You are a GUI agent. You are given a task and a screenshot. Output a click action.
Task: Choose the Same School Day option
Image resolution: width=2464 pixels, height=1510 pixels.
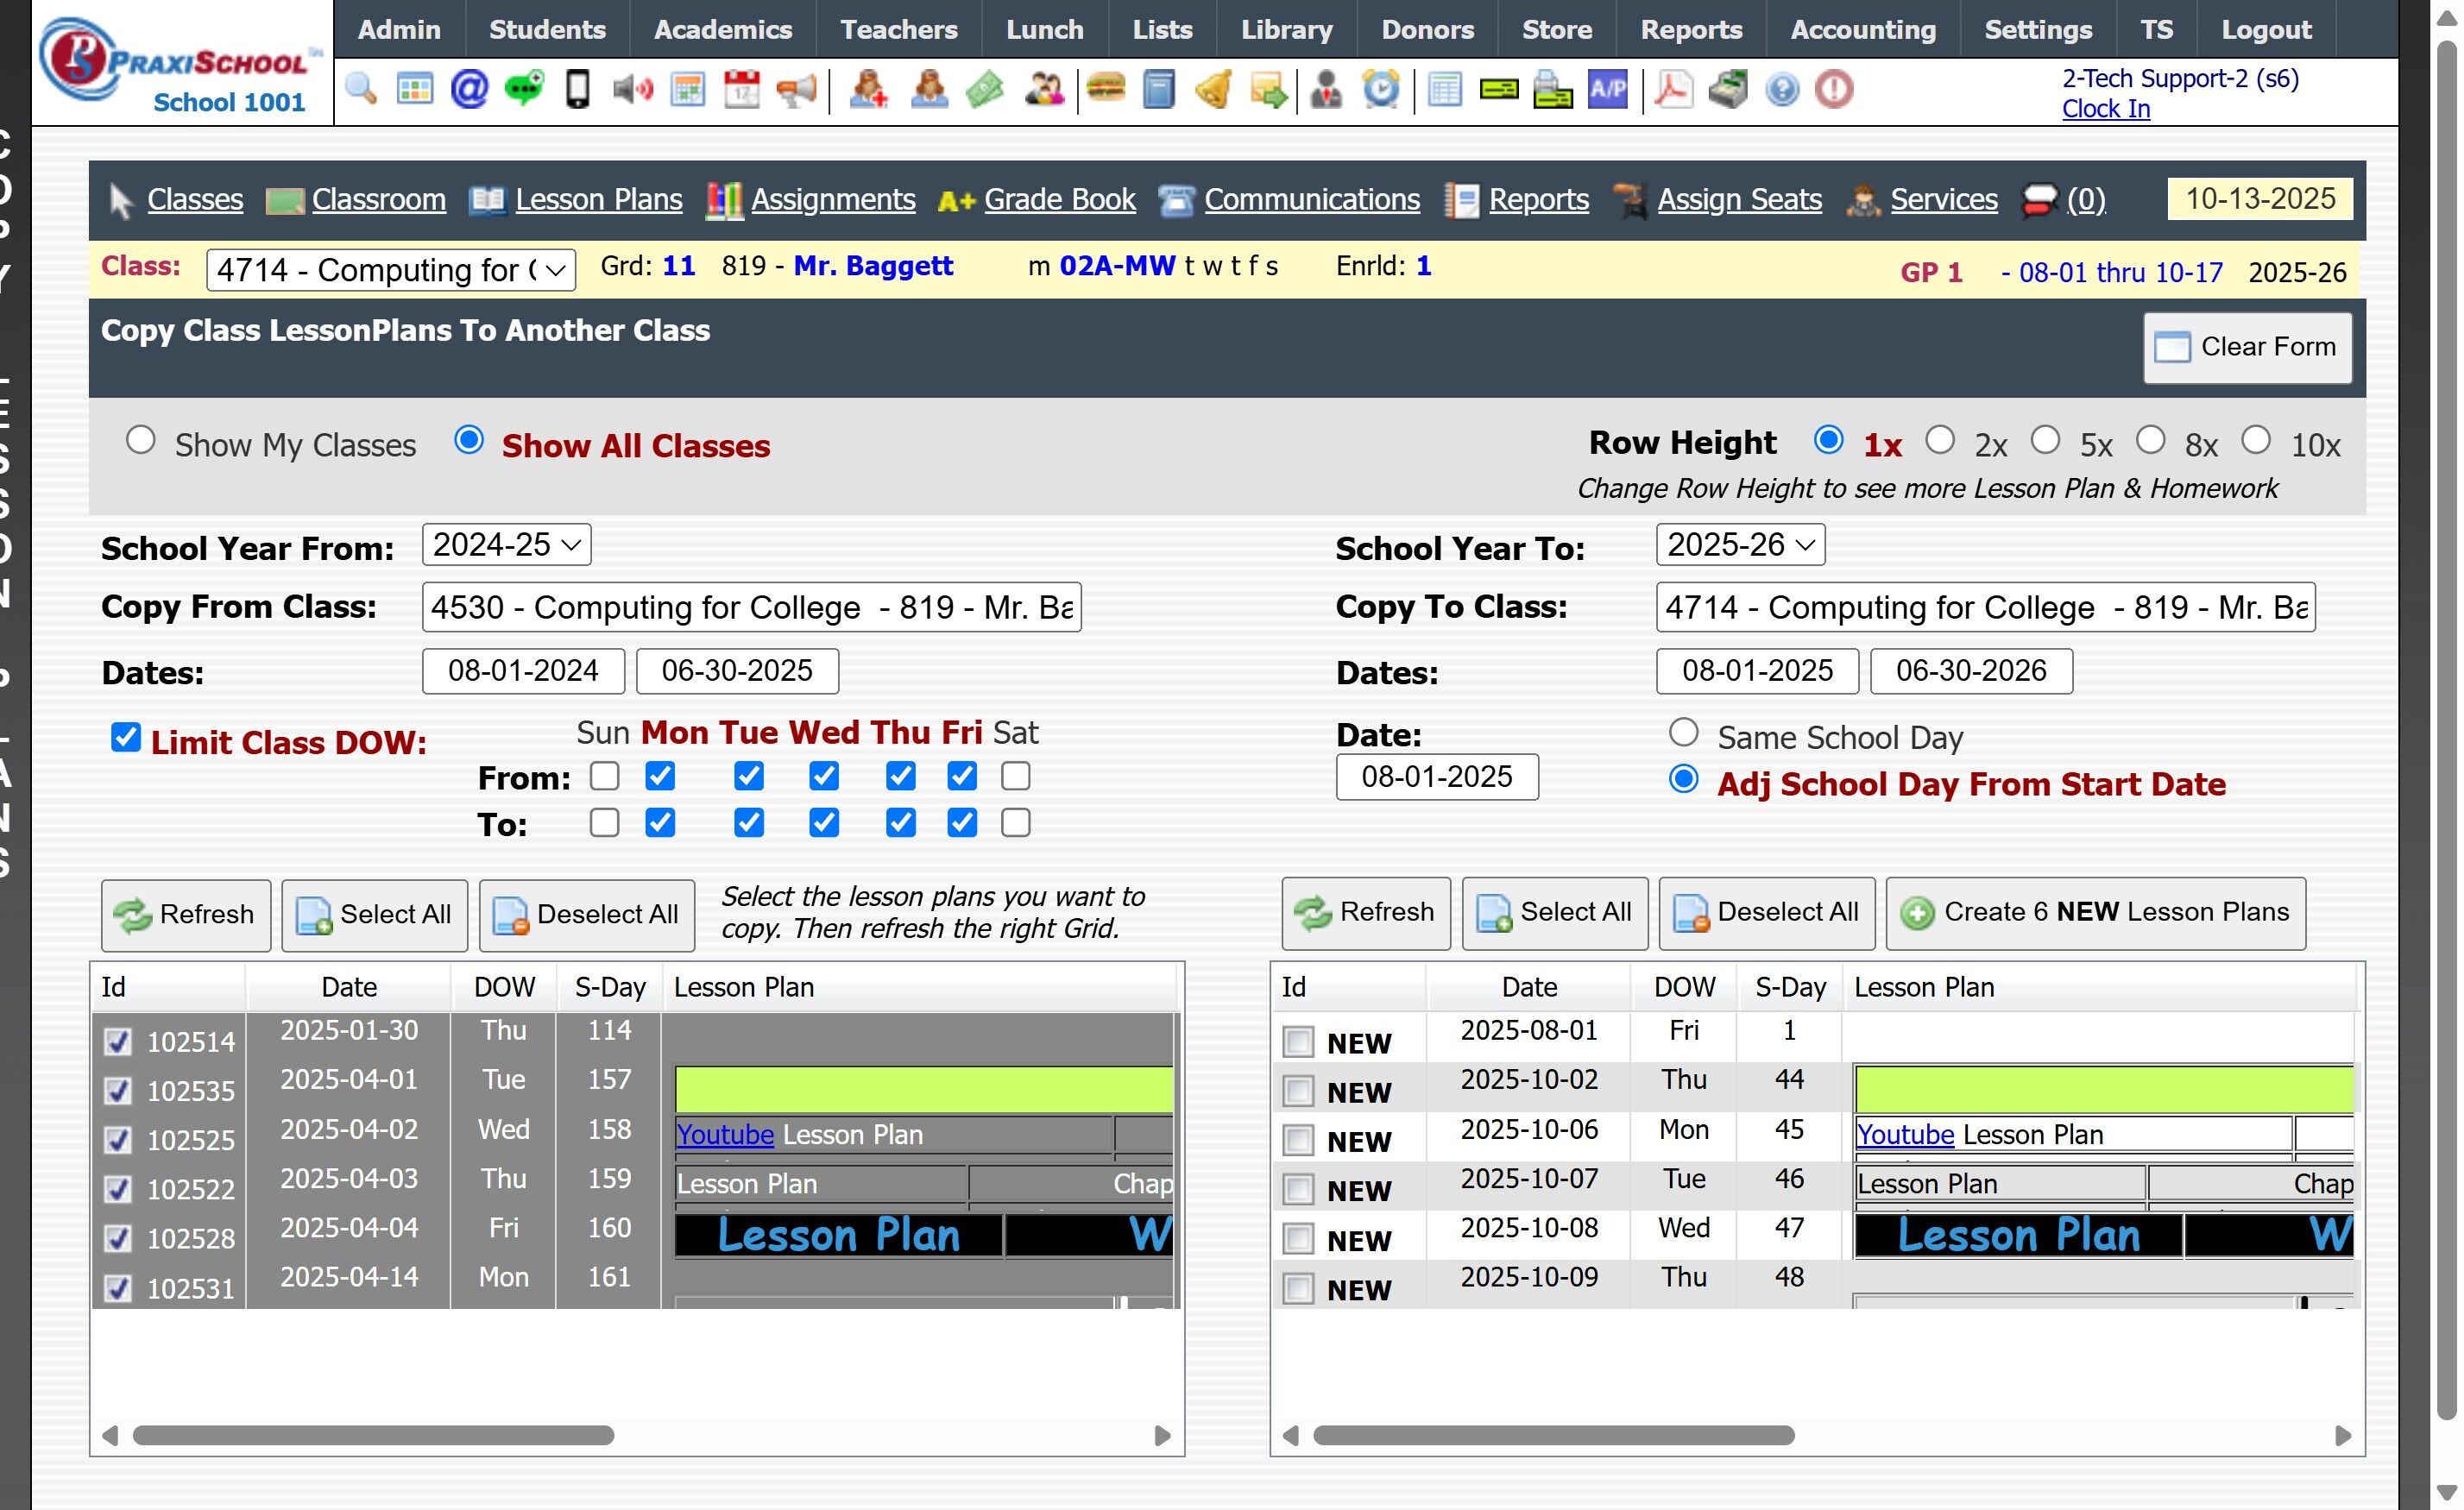tap(1684, 733)
